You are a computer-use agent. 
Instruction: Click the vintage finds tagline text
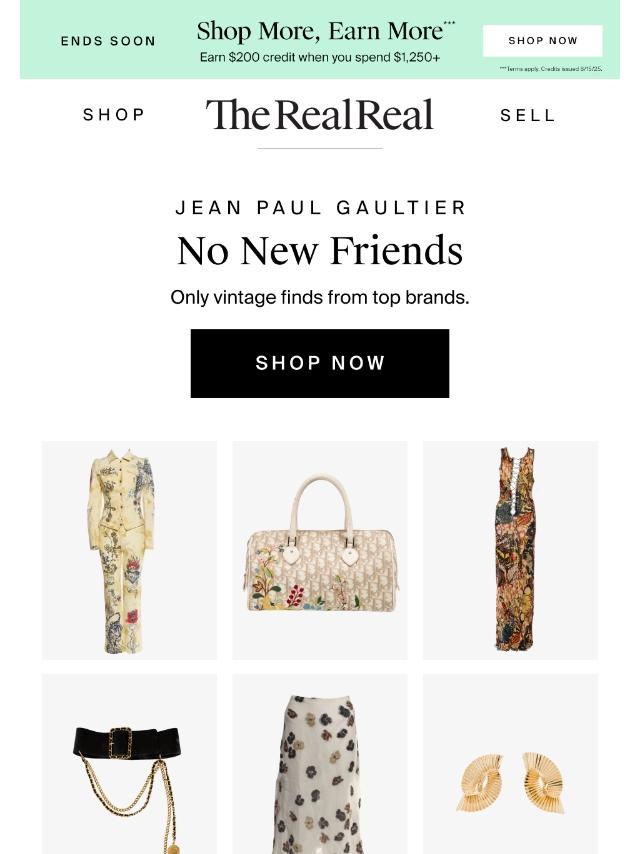[320, 298]
